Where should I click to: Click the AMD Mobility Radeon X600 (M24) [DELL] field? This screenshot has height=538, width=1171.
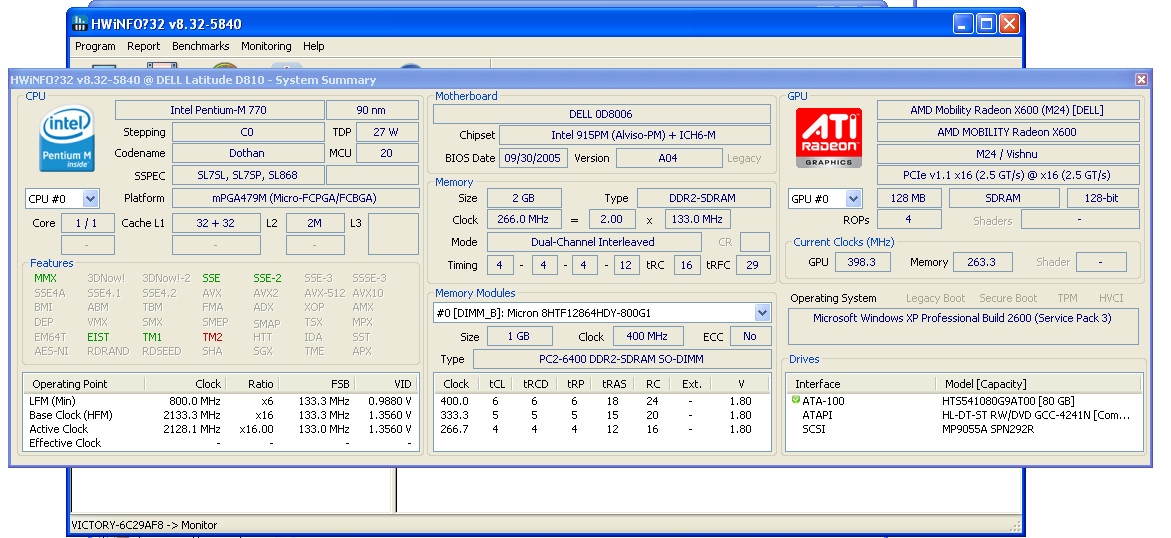click(x=1008, y=110)
